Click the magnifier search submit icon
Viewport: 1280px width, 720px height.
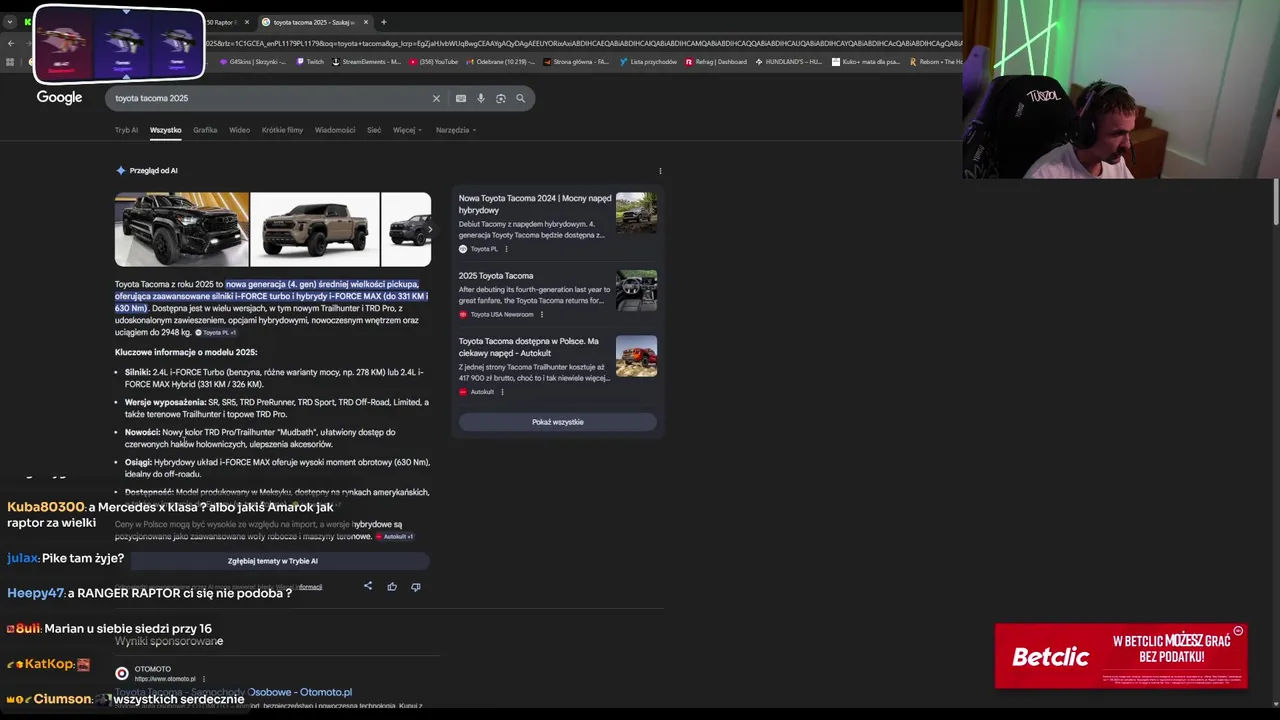point(520,98)
